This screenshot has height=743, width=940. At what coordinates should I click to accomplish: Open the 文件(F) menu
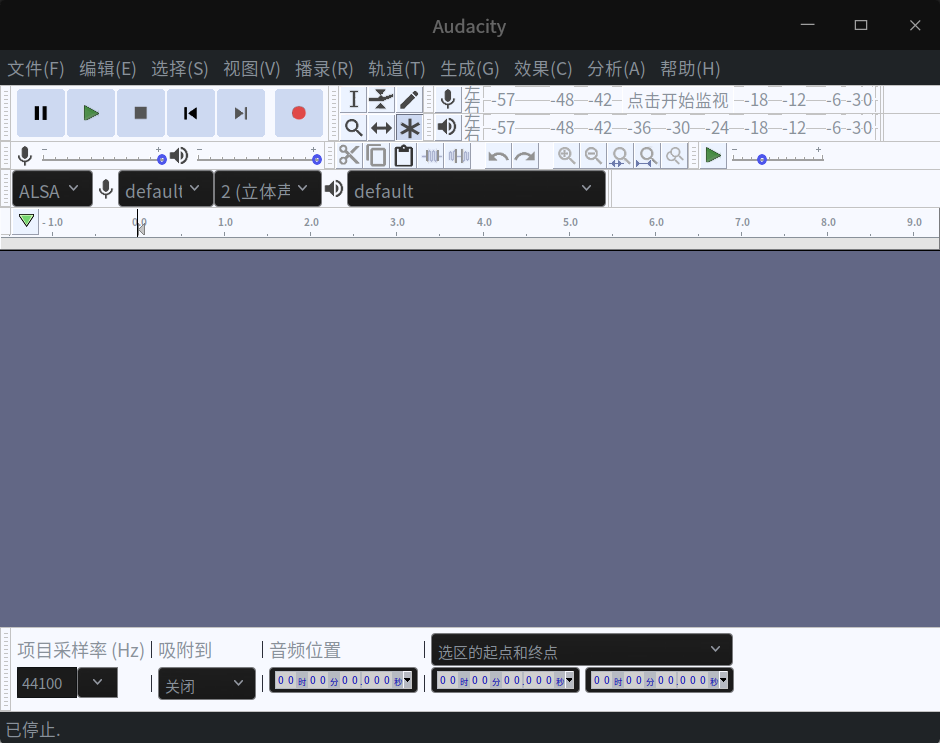(36, 69)
